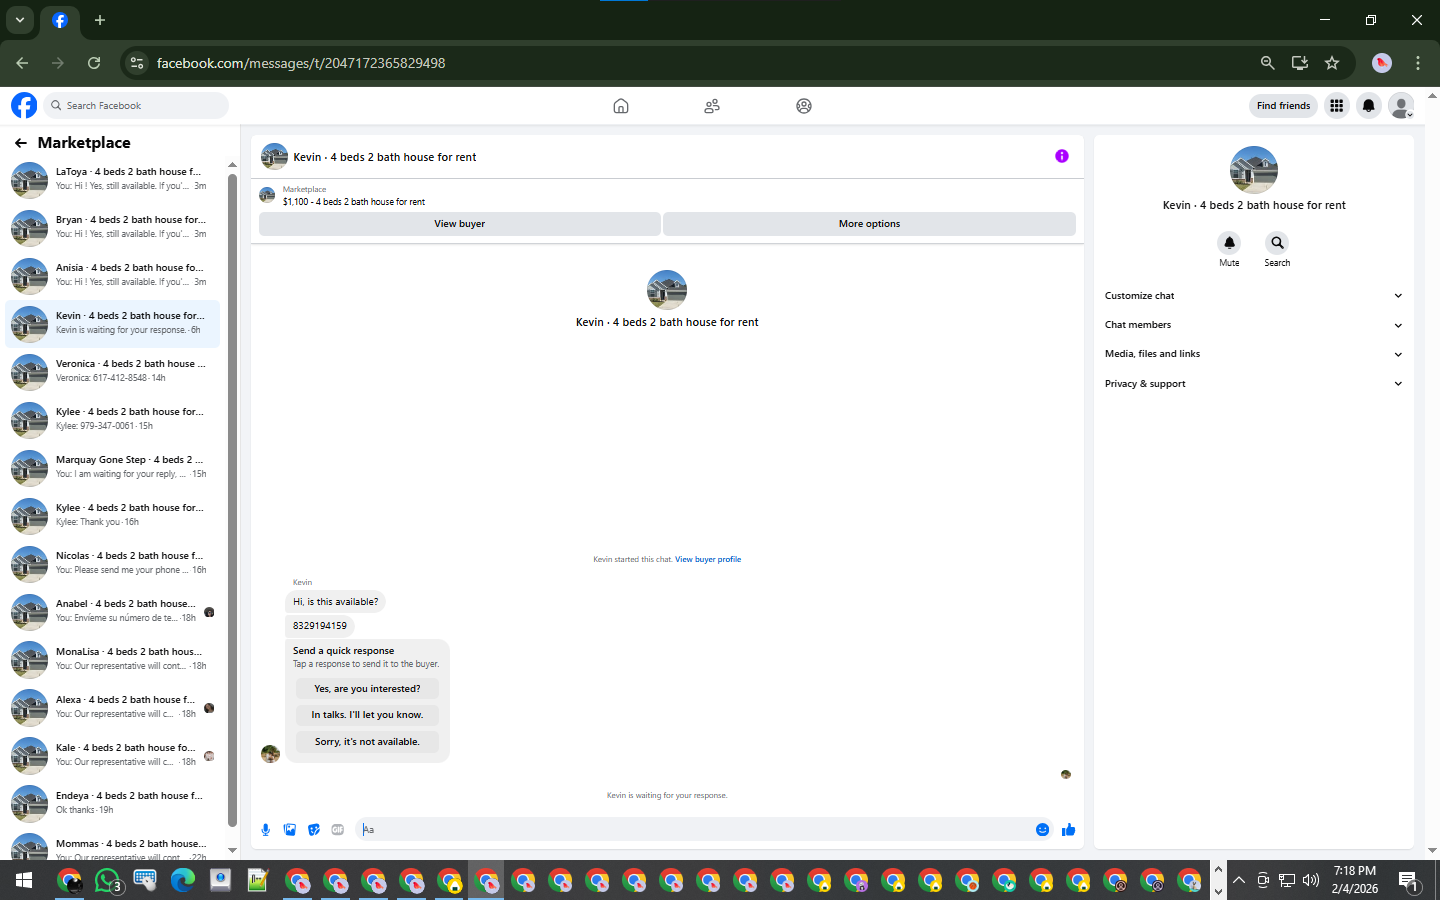This screenshot has height=900, width=1440.
Task: Open the Chrome three-dot menu
Action: (1418, 63)
